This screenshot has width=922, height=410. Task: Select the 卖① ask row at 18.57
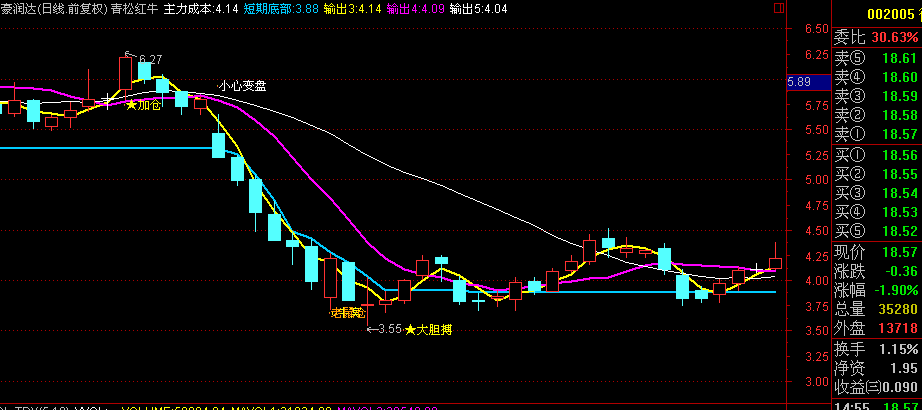877,134
